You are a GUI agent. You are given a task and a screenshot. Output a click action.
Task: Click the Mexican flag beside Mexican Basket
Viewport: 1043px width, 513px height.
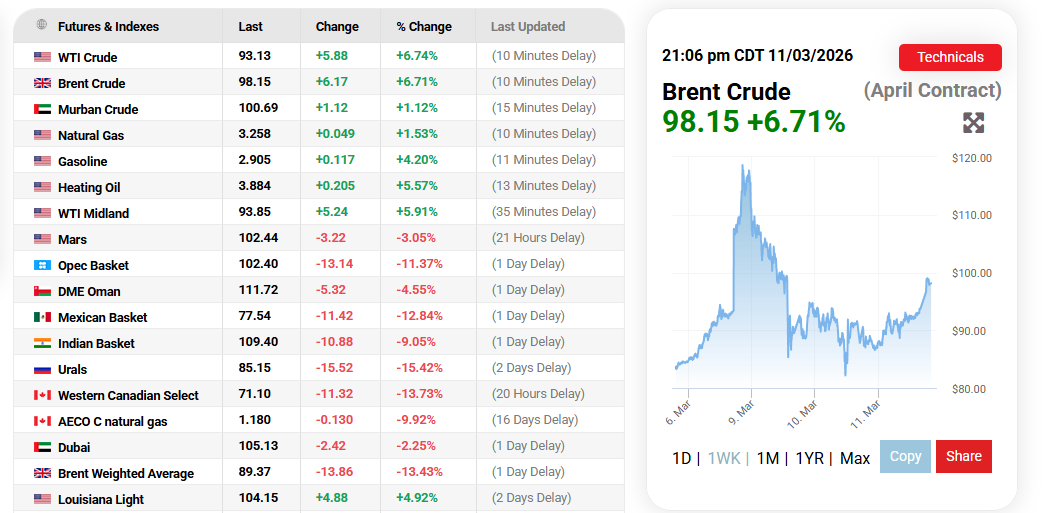pyautogui.click(x=42, y=317)
